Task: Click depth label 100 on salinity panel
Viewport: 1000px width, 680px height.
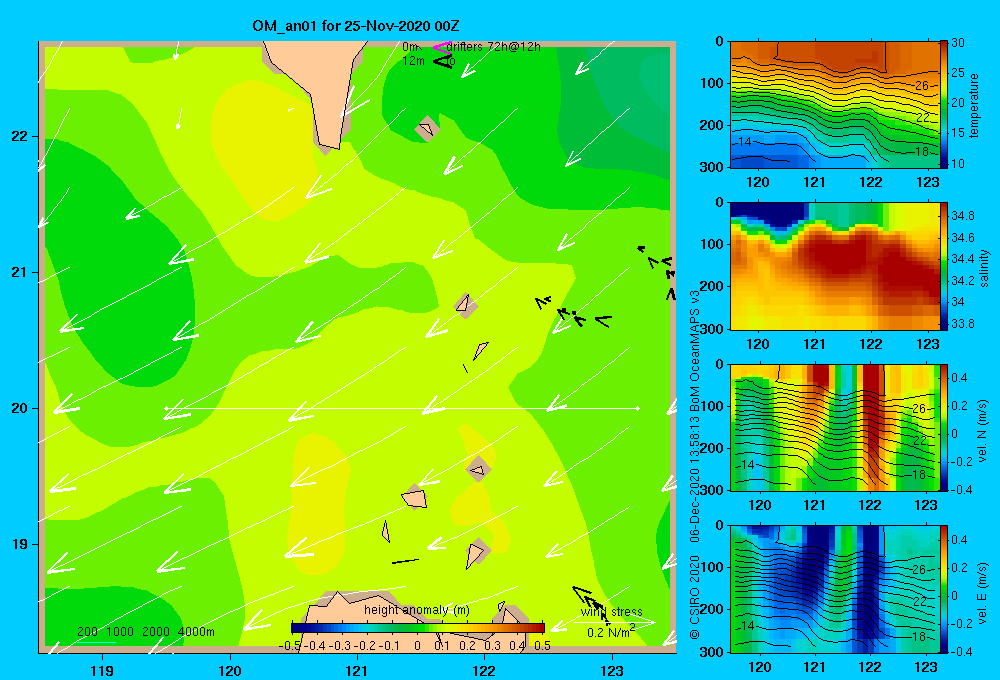Action: 711,244
